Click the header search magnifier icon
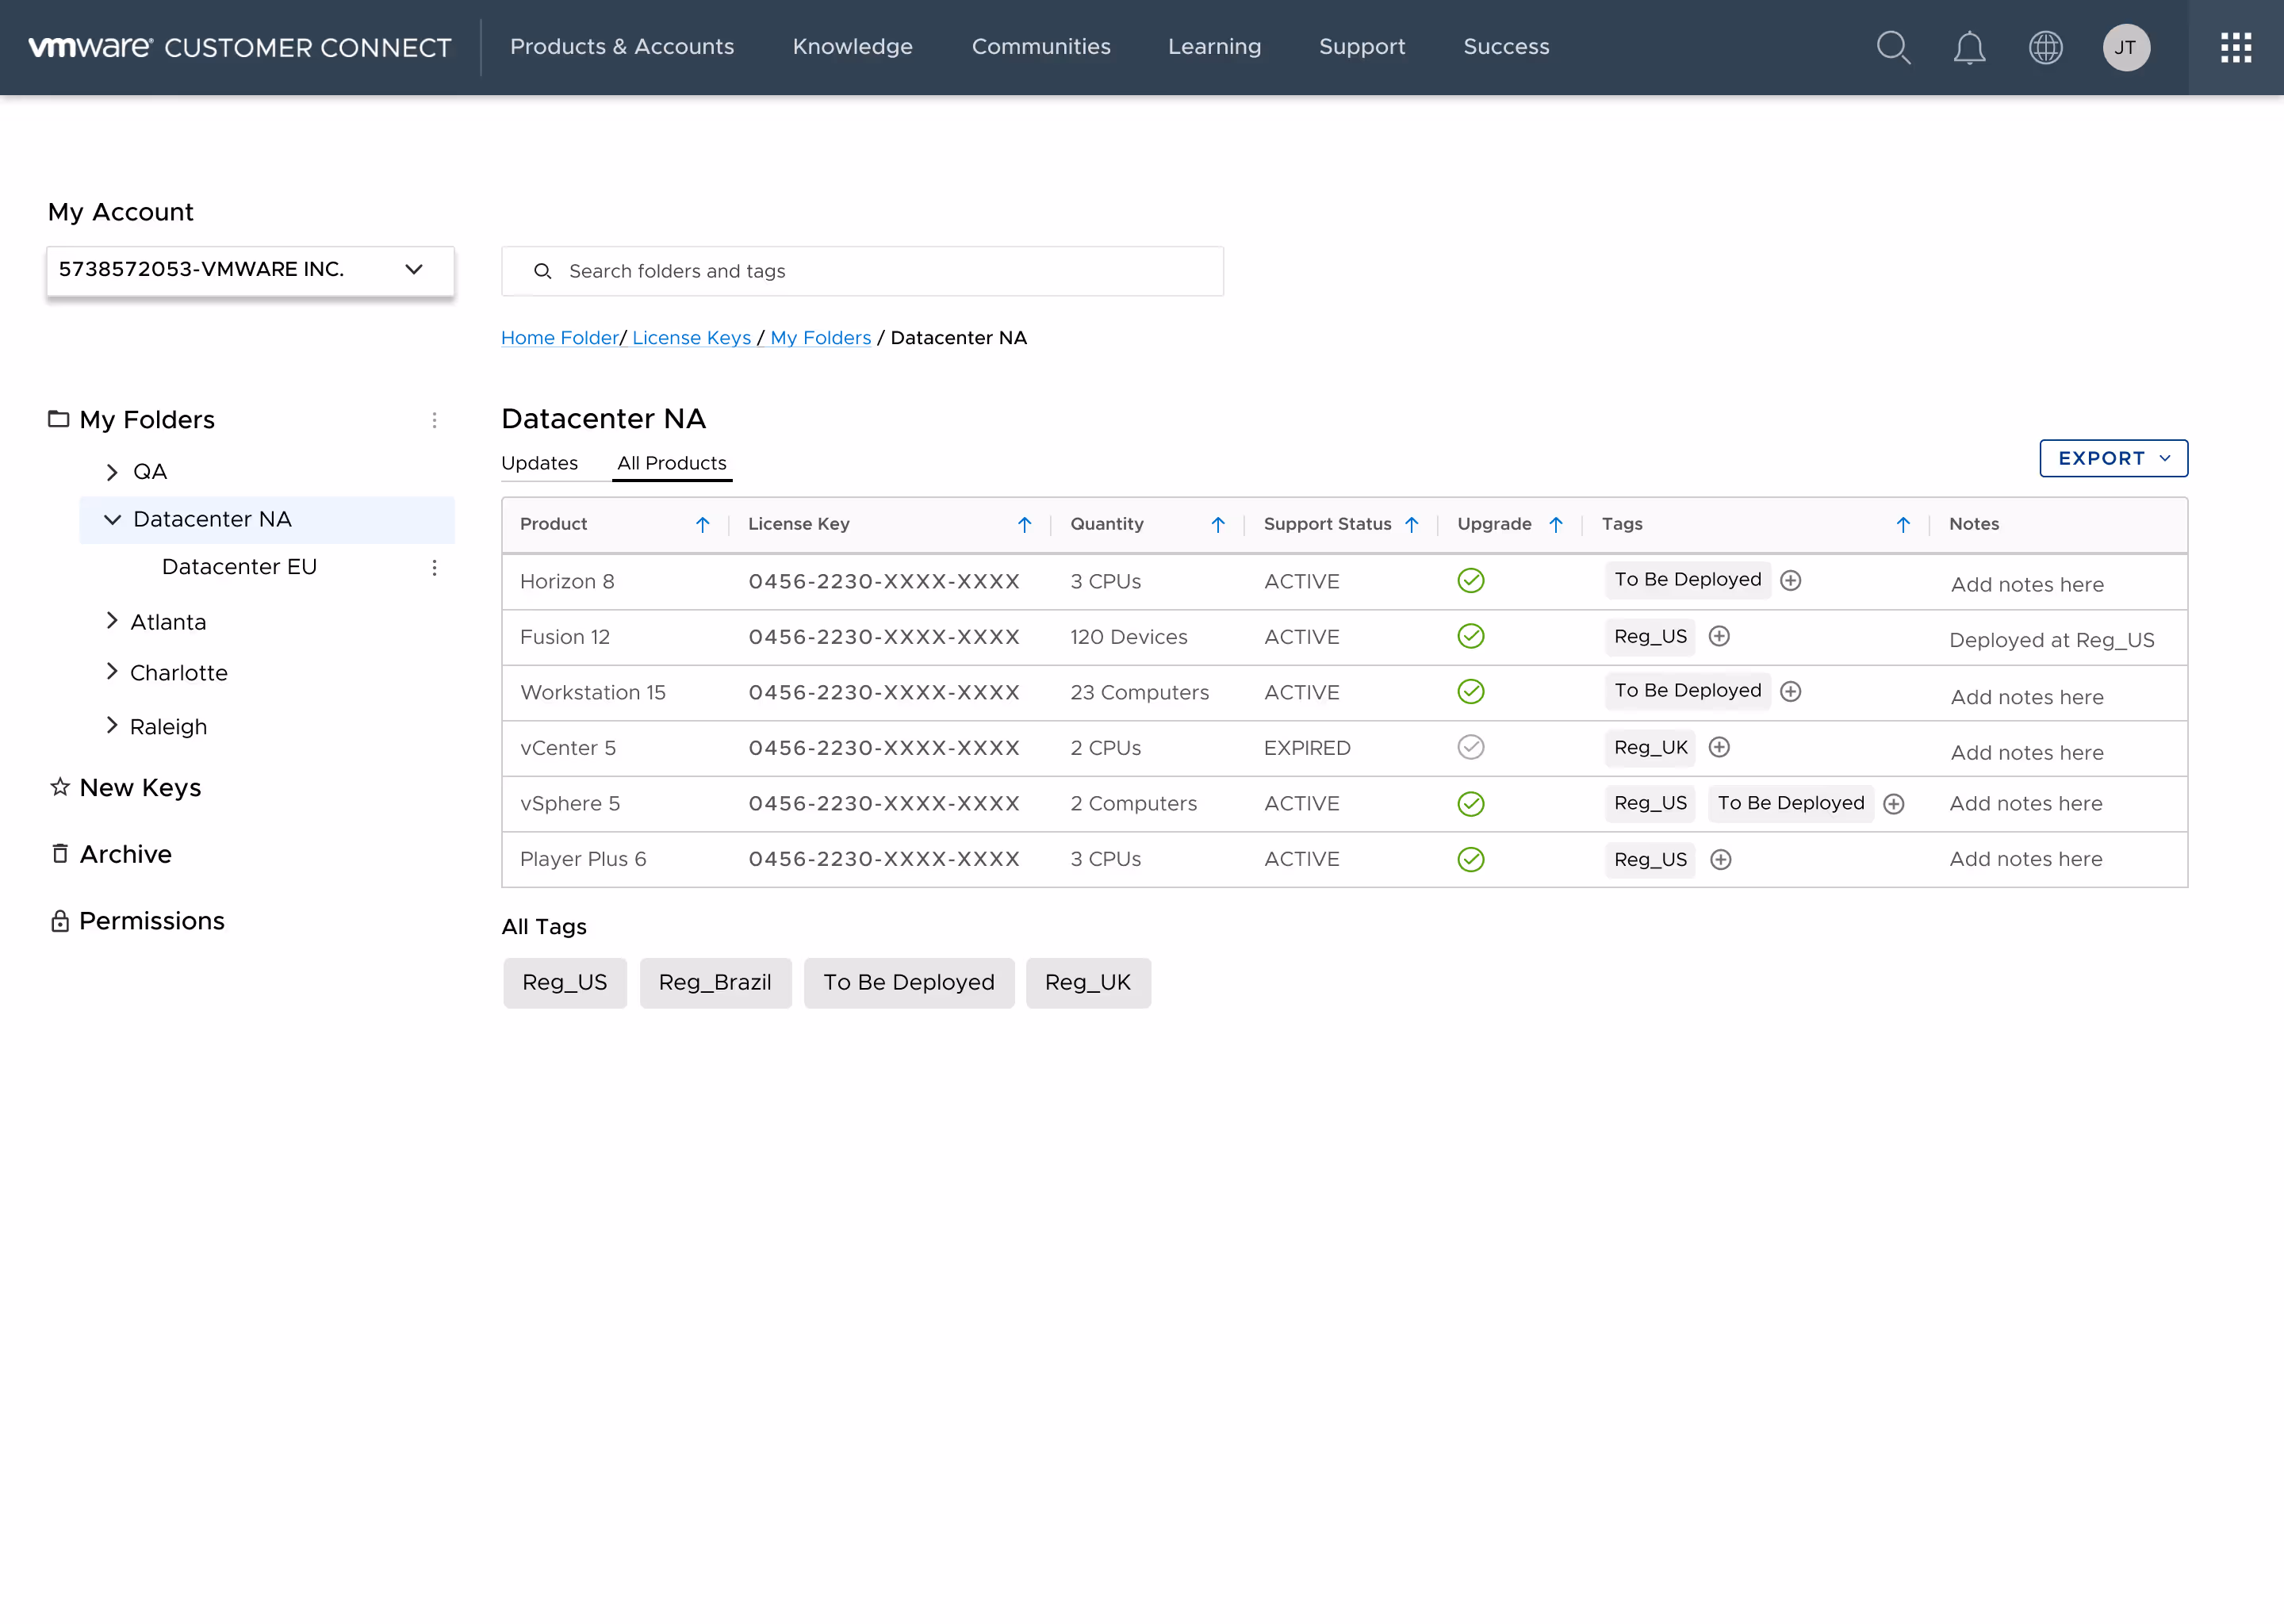Screen dimensions: 2284x1624 click(x=1893, y=47)
